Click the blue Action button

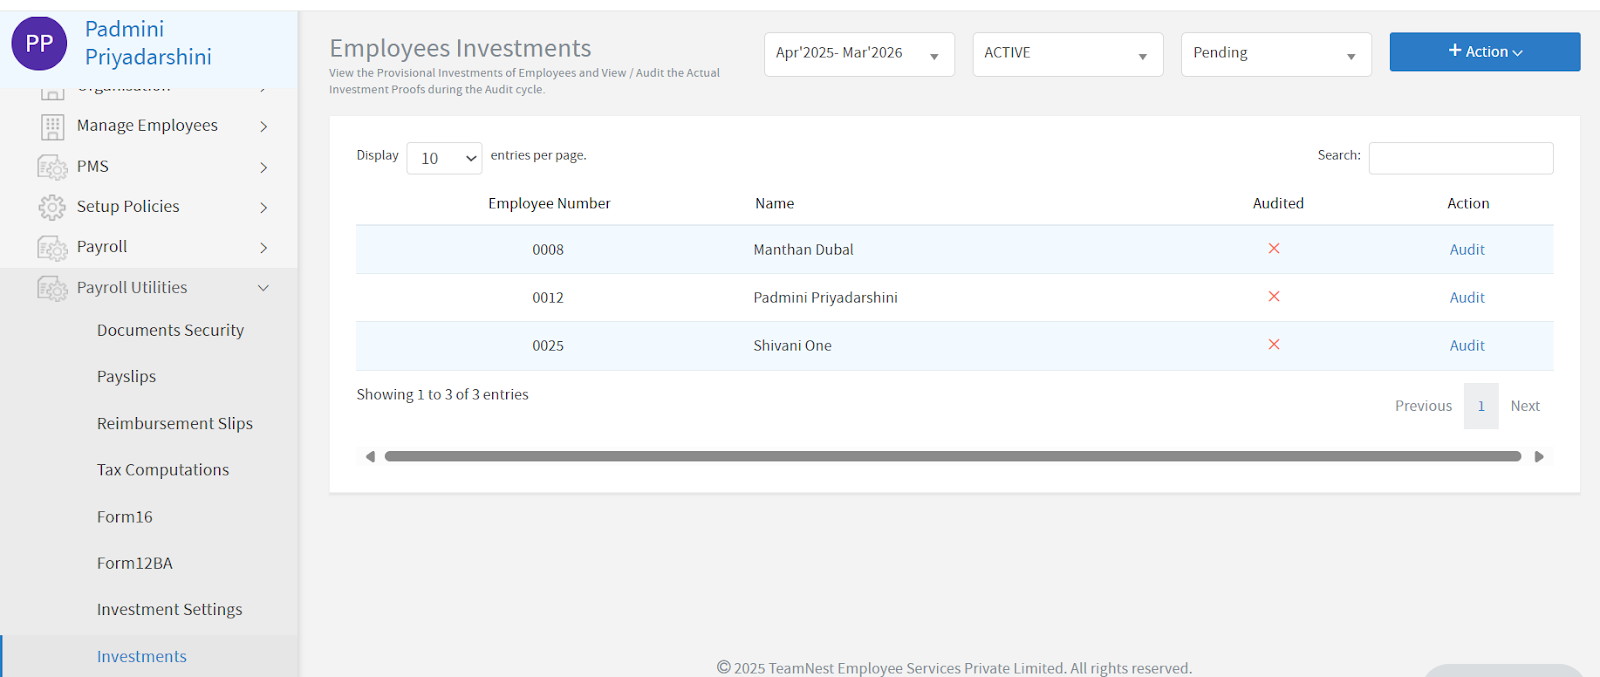click(x=1484, y=52)
